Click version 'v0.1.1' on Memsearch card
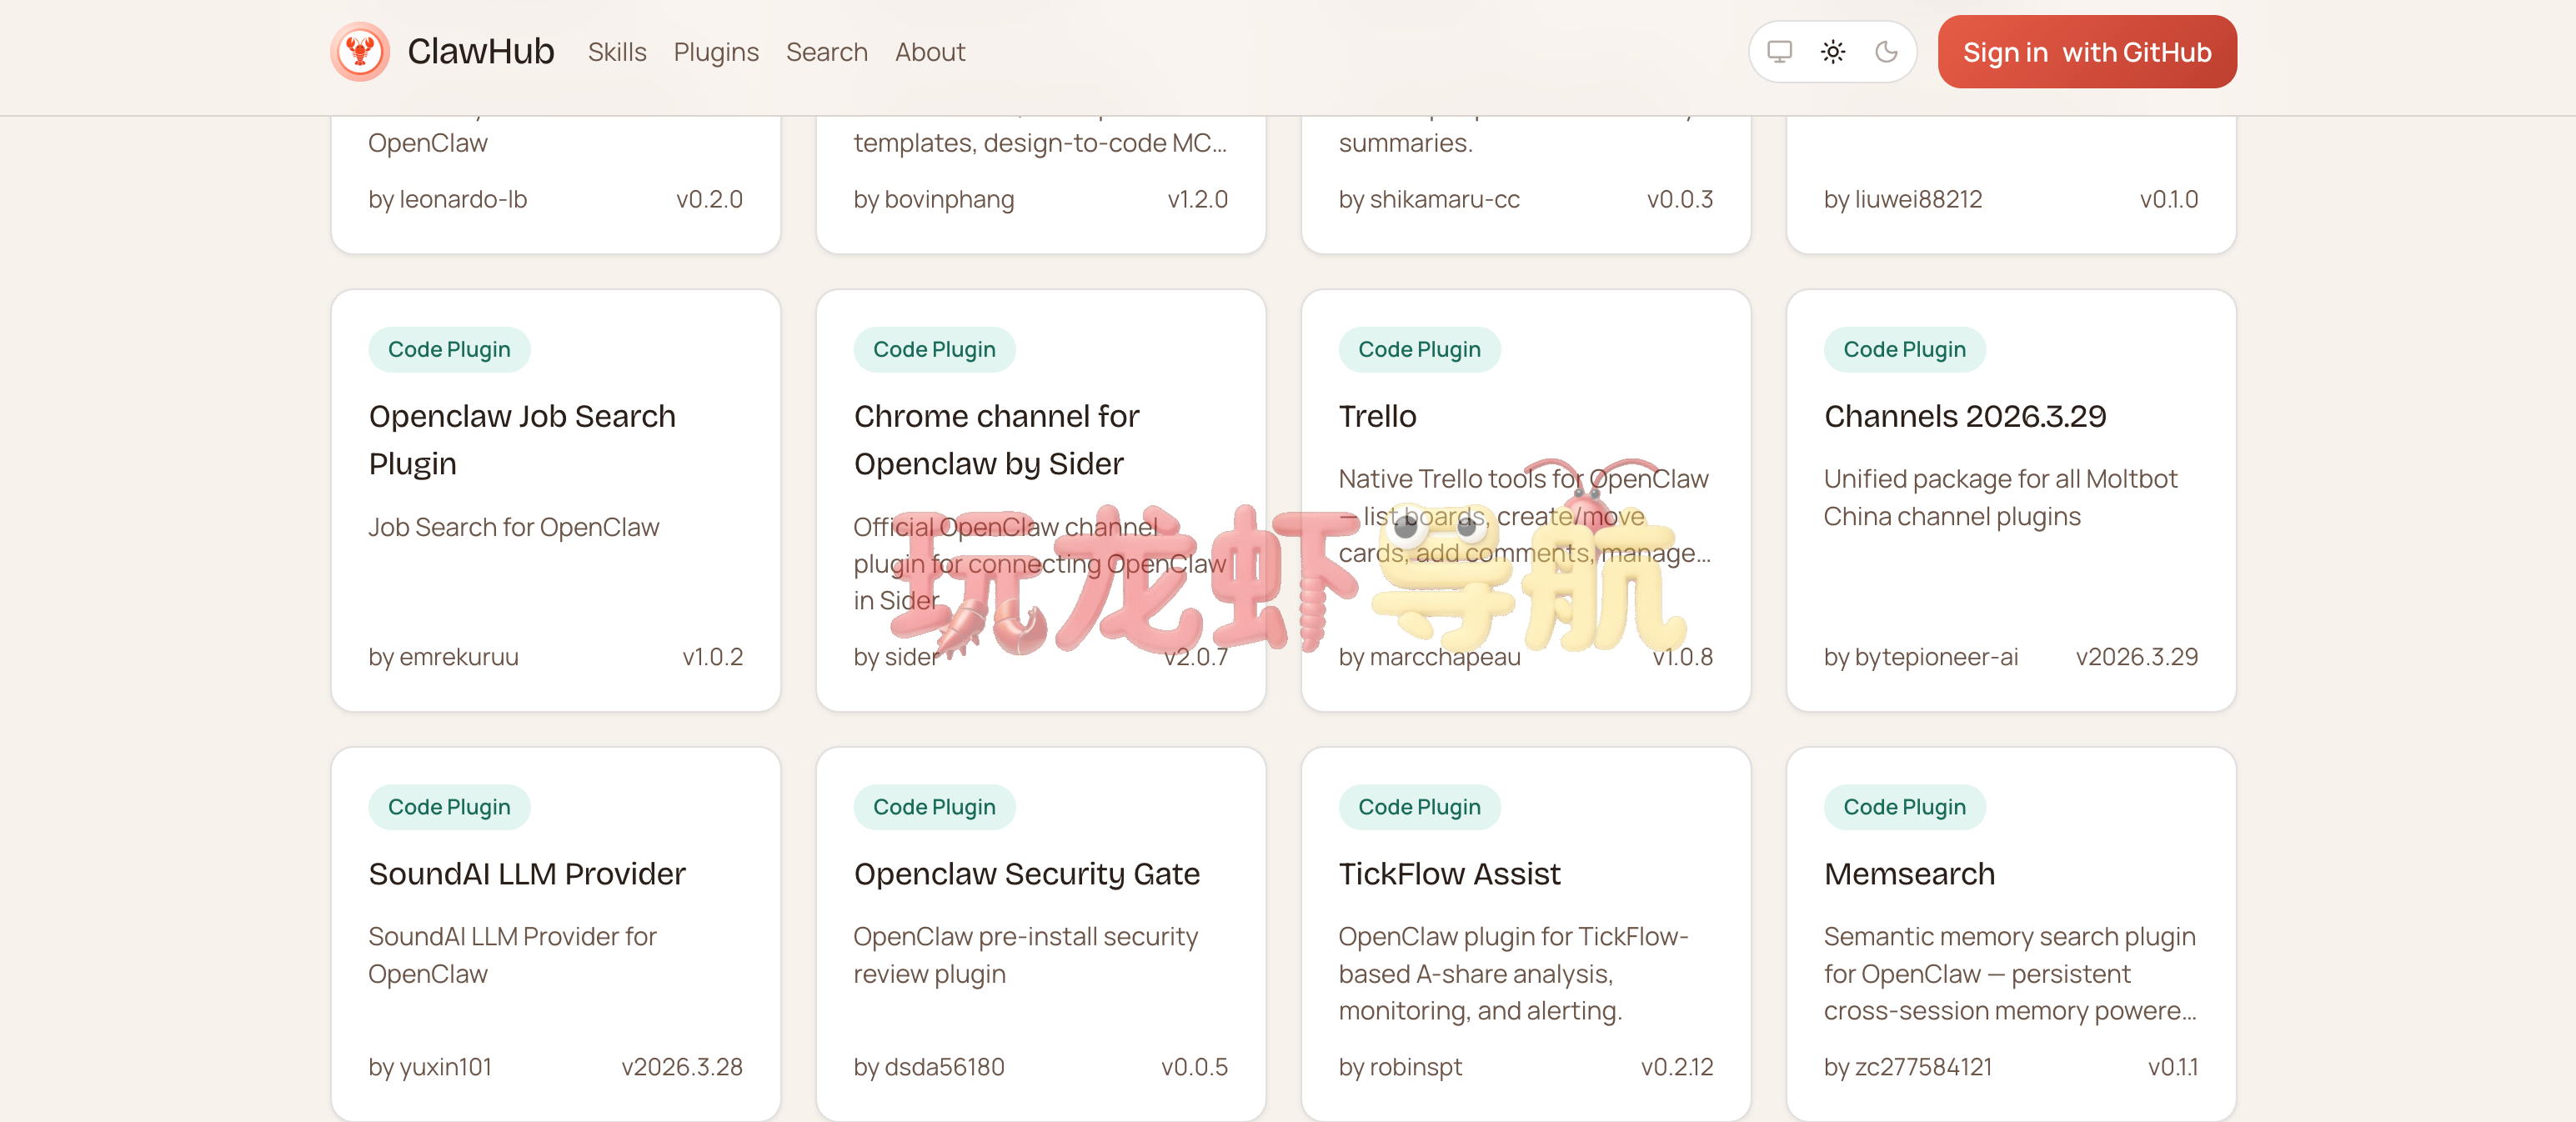The image size is (2576, 1122). [2172, 1067]
